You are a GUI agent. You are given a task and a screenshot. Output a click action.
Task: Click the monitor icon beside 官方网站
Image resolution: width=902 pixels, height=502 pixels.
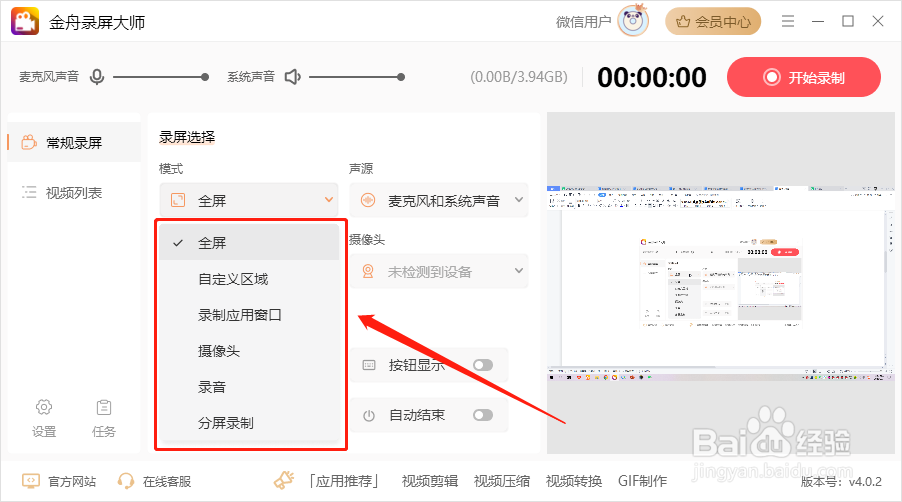30,481
